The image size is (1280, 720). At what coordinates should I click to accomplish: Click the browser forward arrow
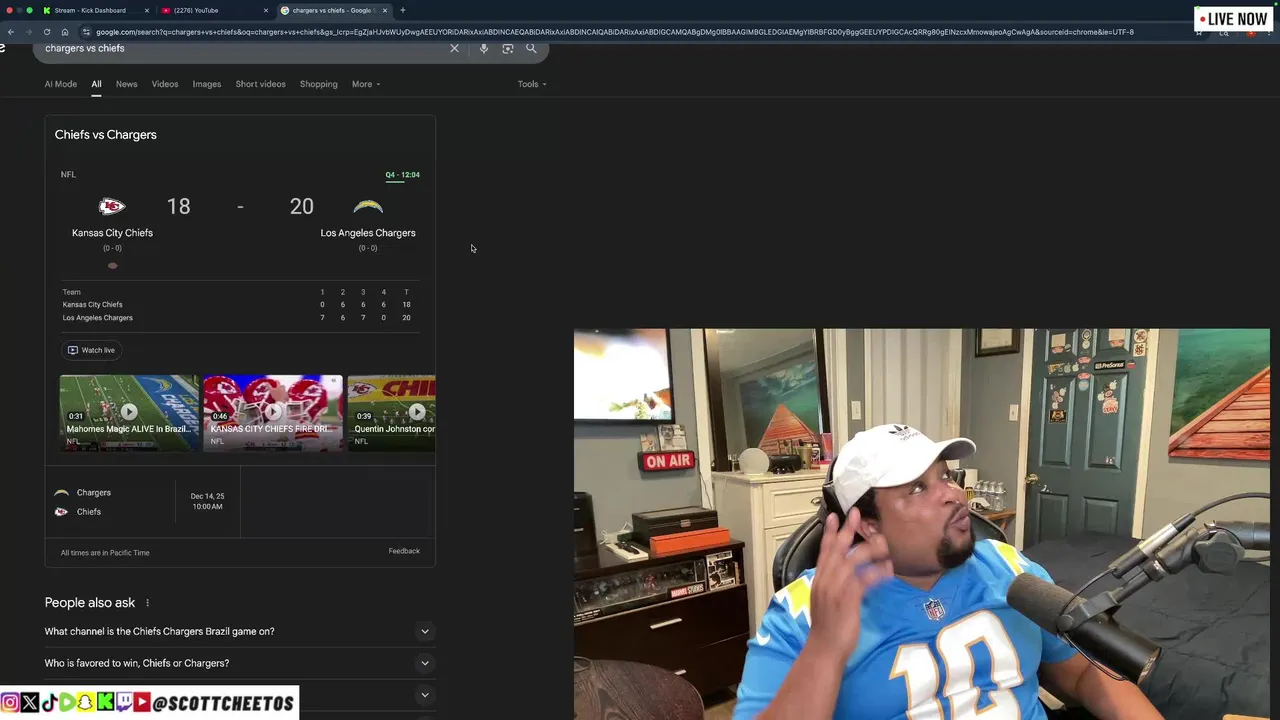coord(28,32)
